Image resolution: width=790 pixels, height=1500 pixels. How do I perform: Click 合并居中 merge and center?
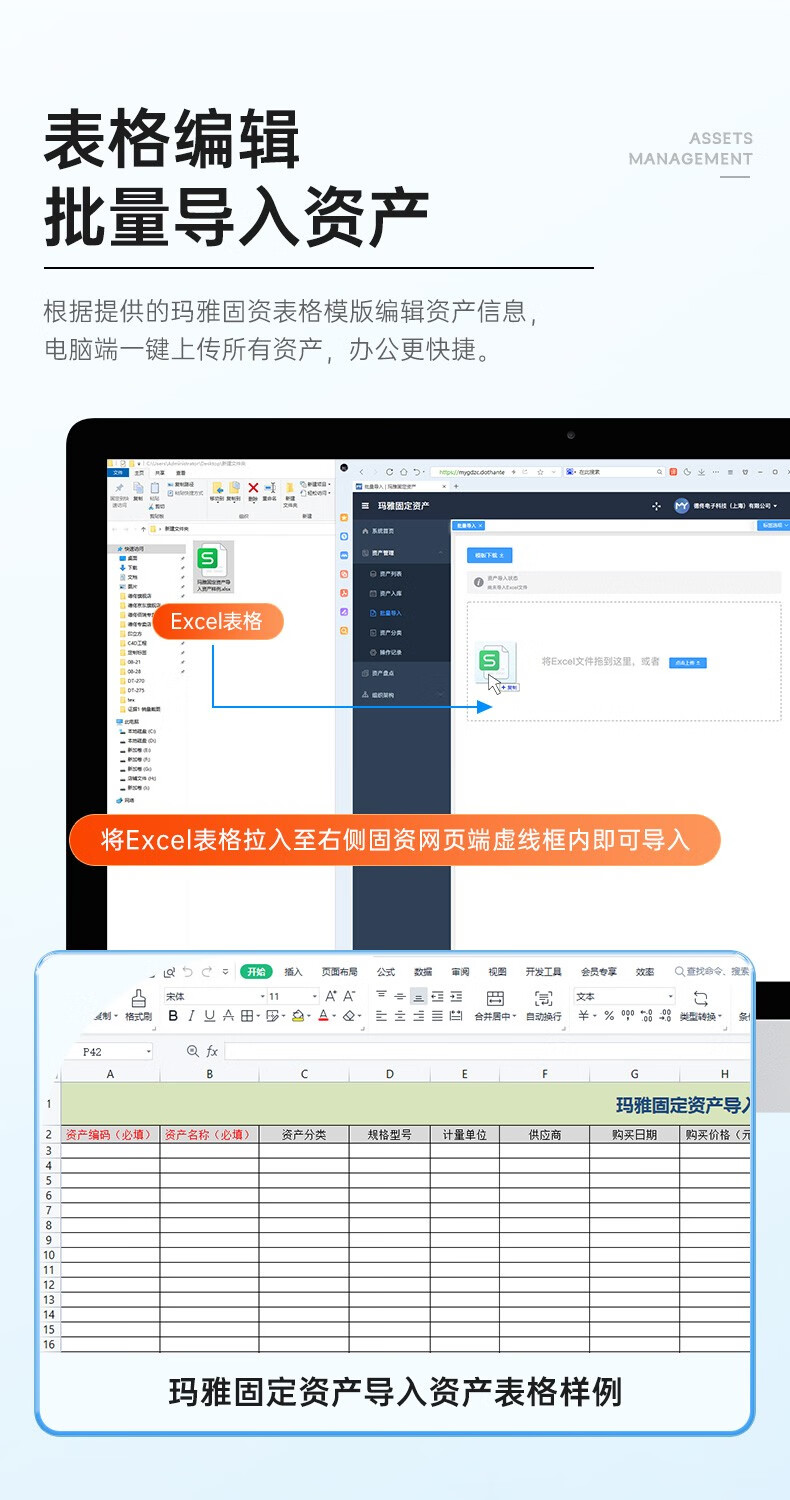click(495, 1005)
